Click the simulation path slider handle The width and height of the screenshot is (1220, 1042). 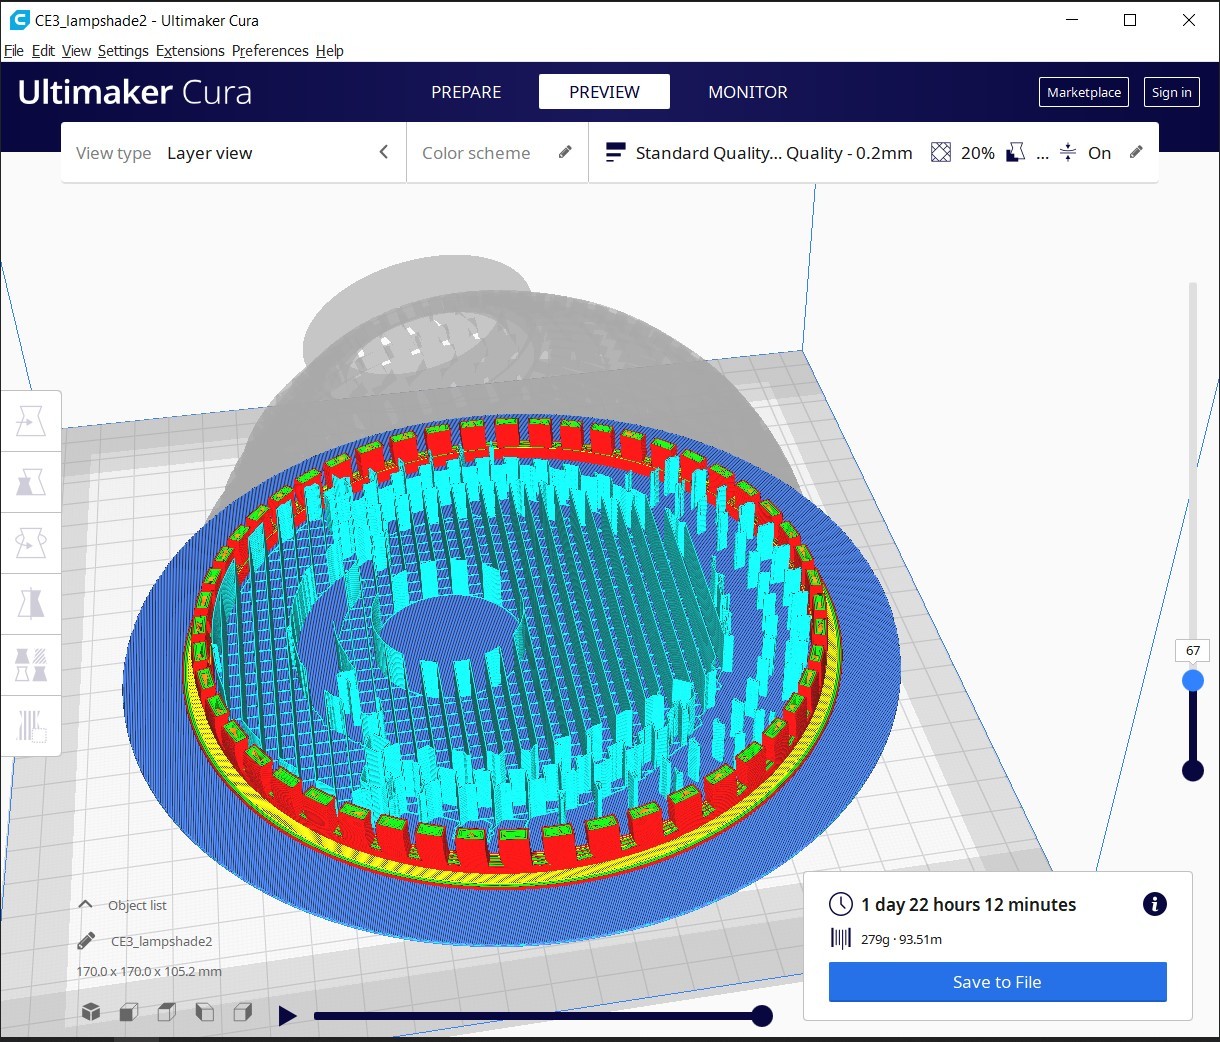coord(762,1016)
